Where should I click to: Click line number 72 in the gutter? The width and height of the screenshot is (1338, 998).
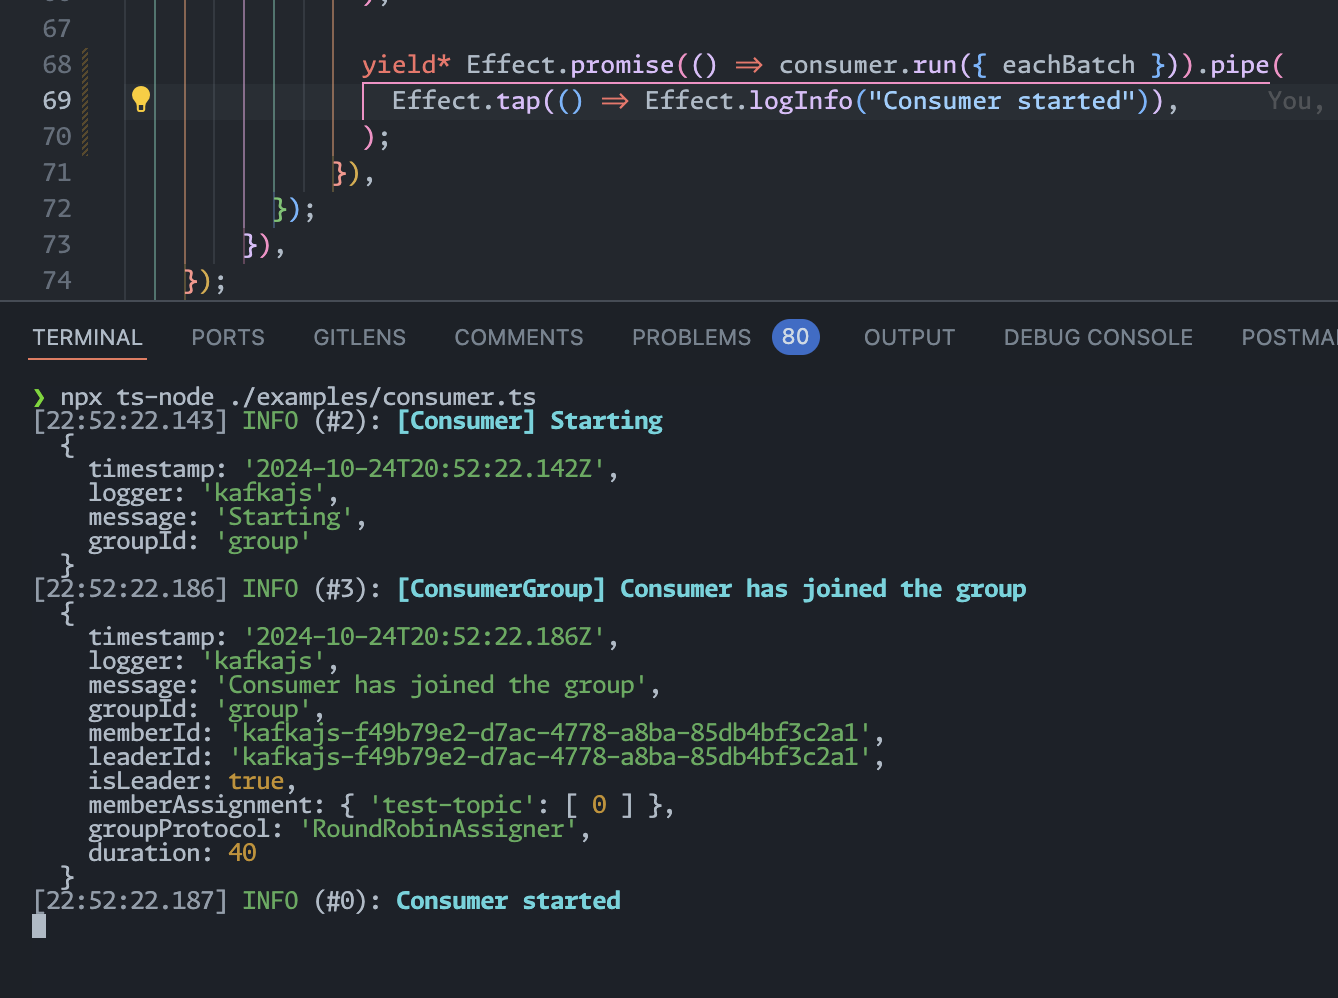(x=57, y=209)
